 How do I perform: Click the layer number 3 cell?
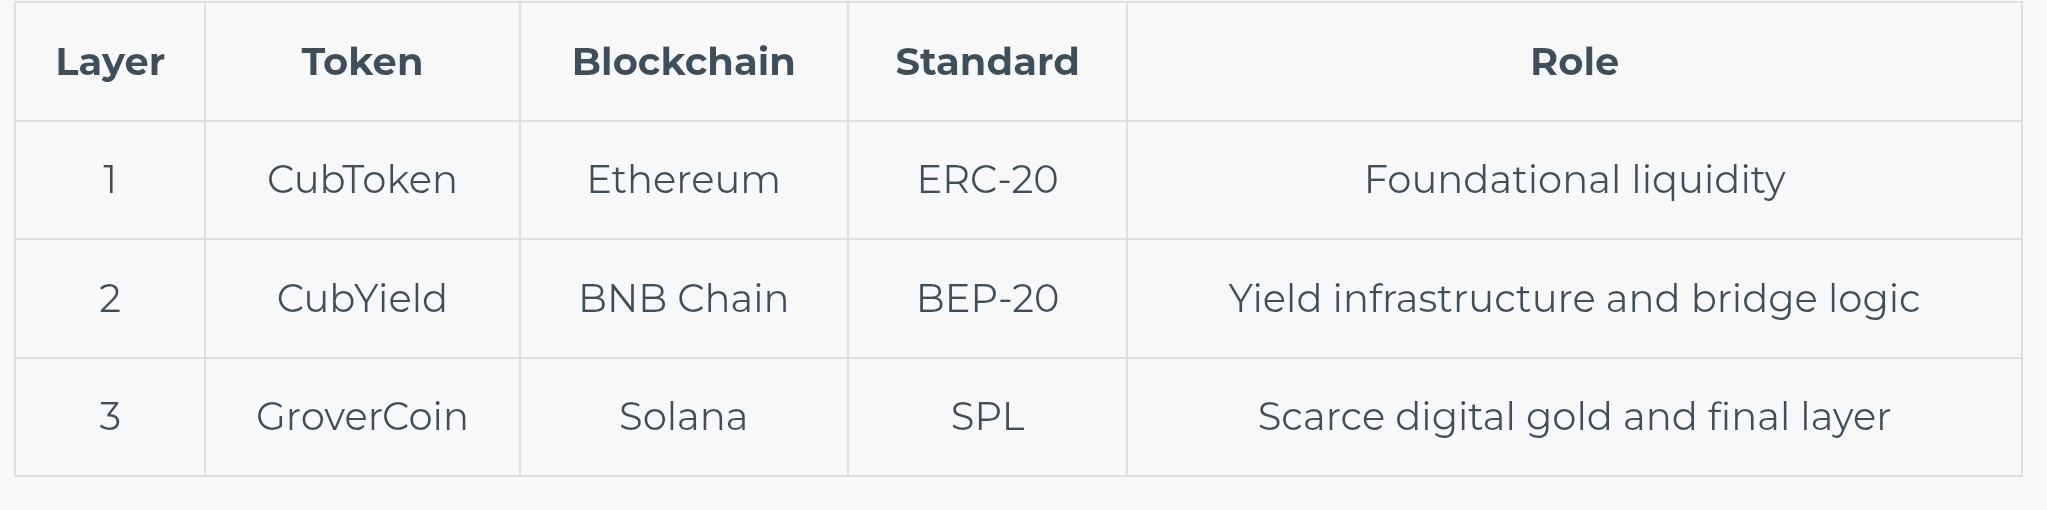pos(110,417)
